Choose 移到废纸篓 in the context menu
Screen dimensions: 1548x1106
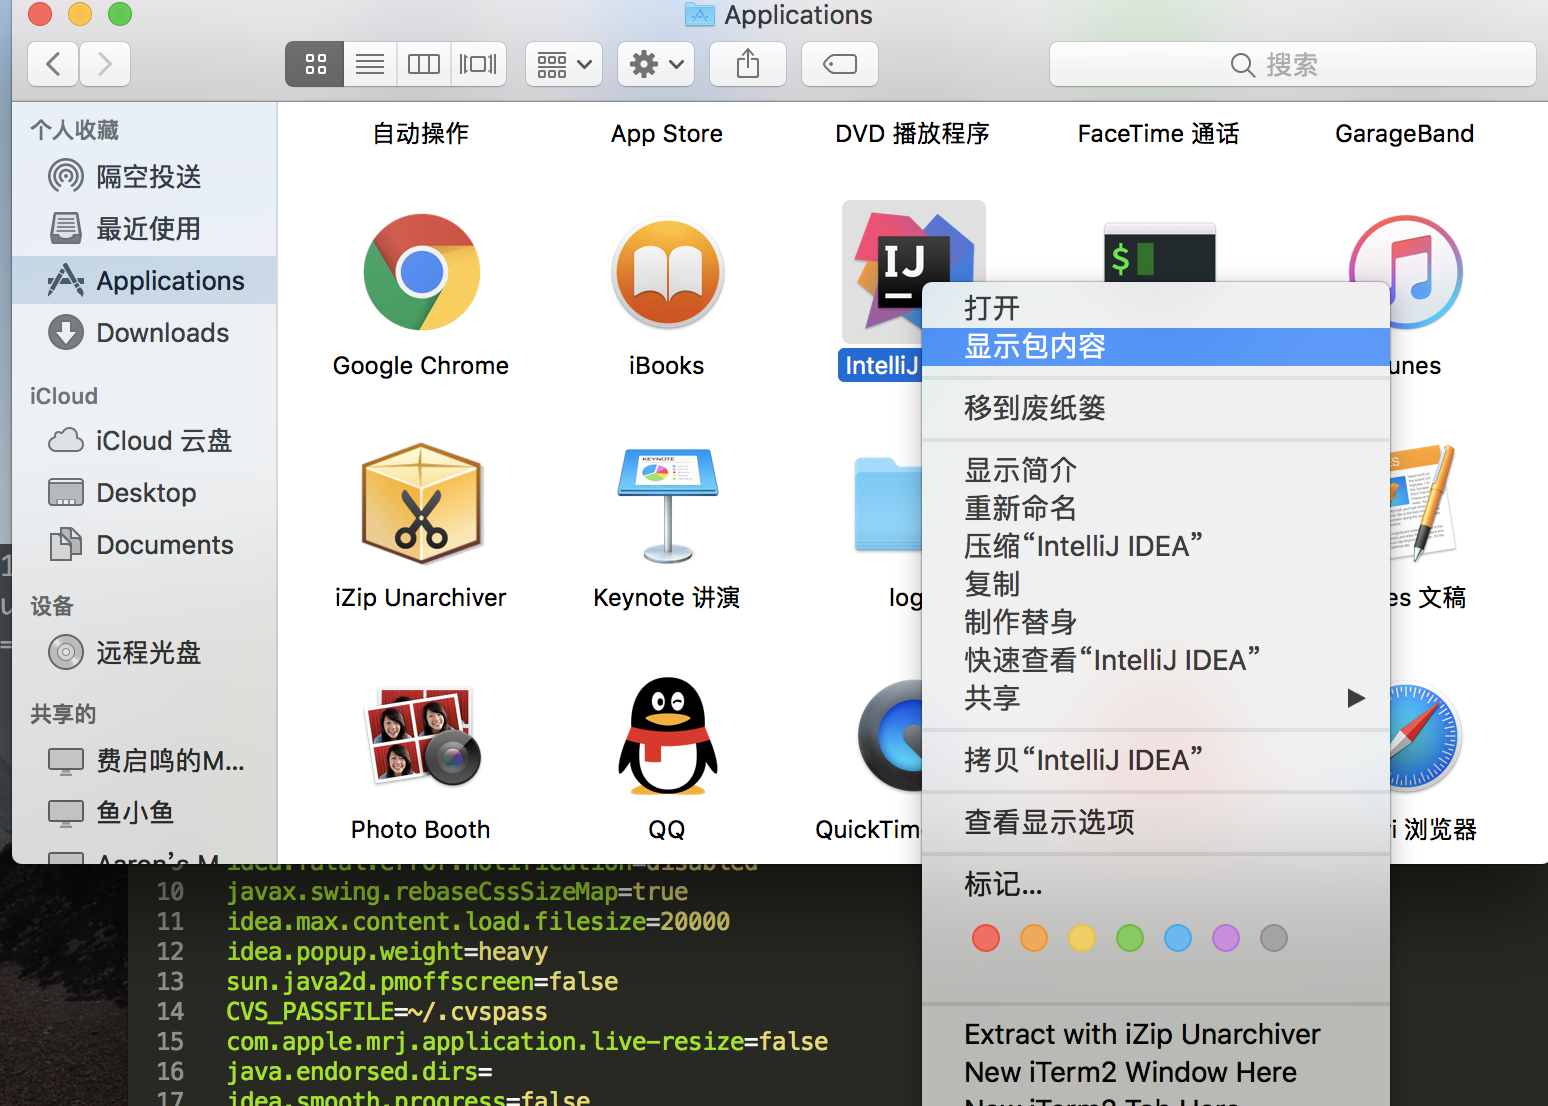pos(1156,408)
